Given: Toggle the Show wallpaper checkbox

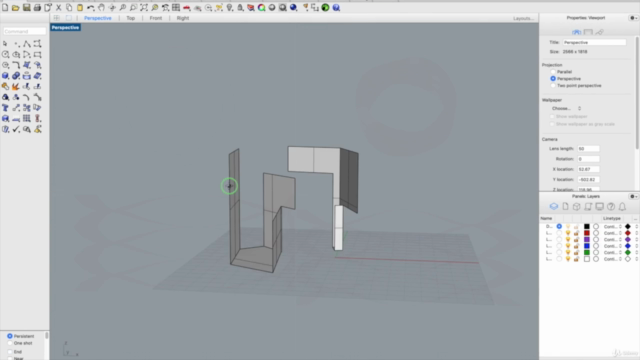Looking at the screenshot, I should 552,116.
